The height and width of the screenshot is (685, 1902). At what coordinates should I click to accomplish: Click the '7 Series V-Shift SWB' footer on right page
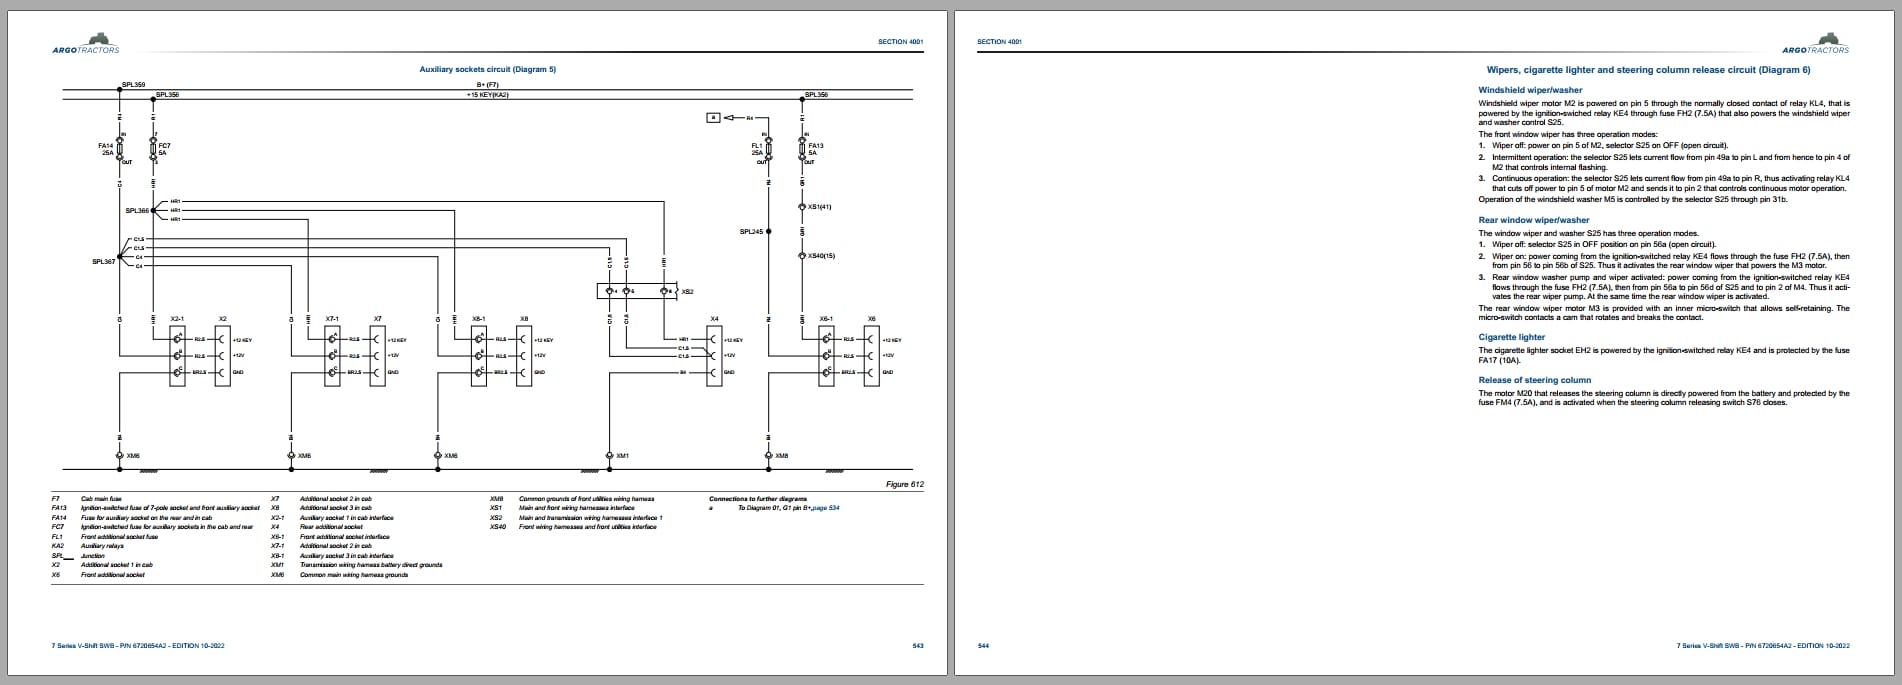point(1763,646)
